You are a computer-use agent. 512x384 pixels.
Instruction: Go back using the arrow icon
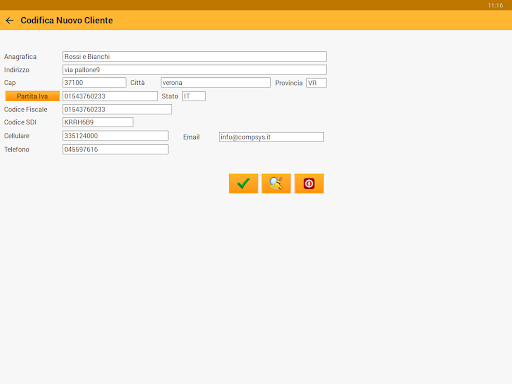tap(10, 21)
